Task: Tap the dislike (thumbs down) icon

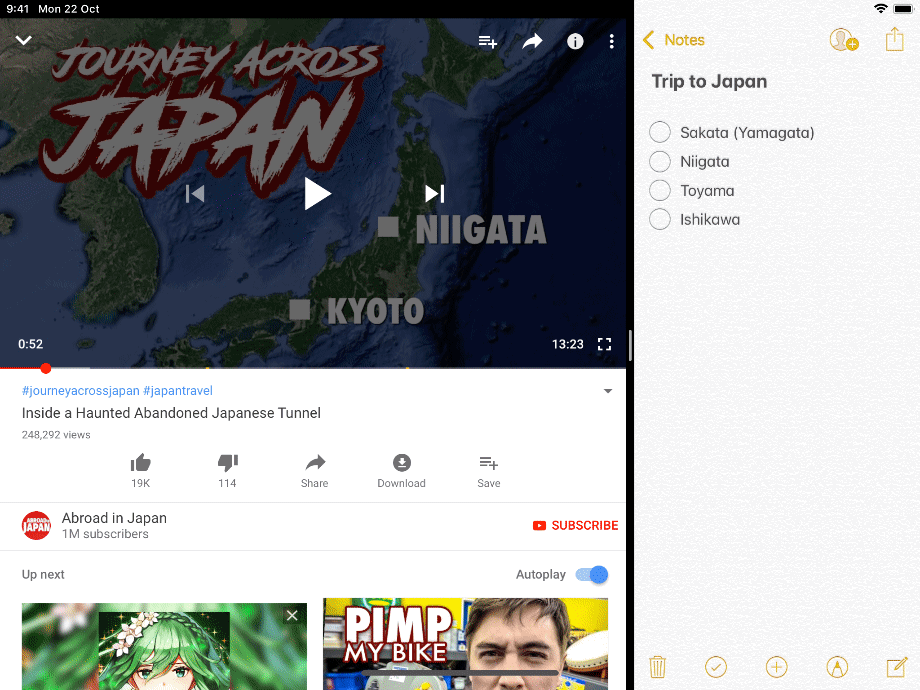Action: 227,463
